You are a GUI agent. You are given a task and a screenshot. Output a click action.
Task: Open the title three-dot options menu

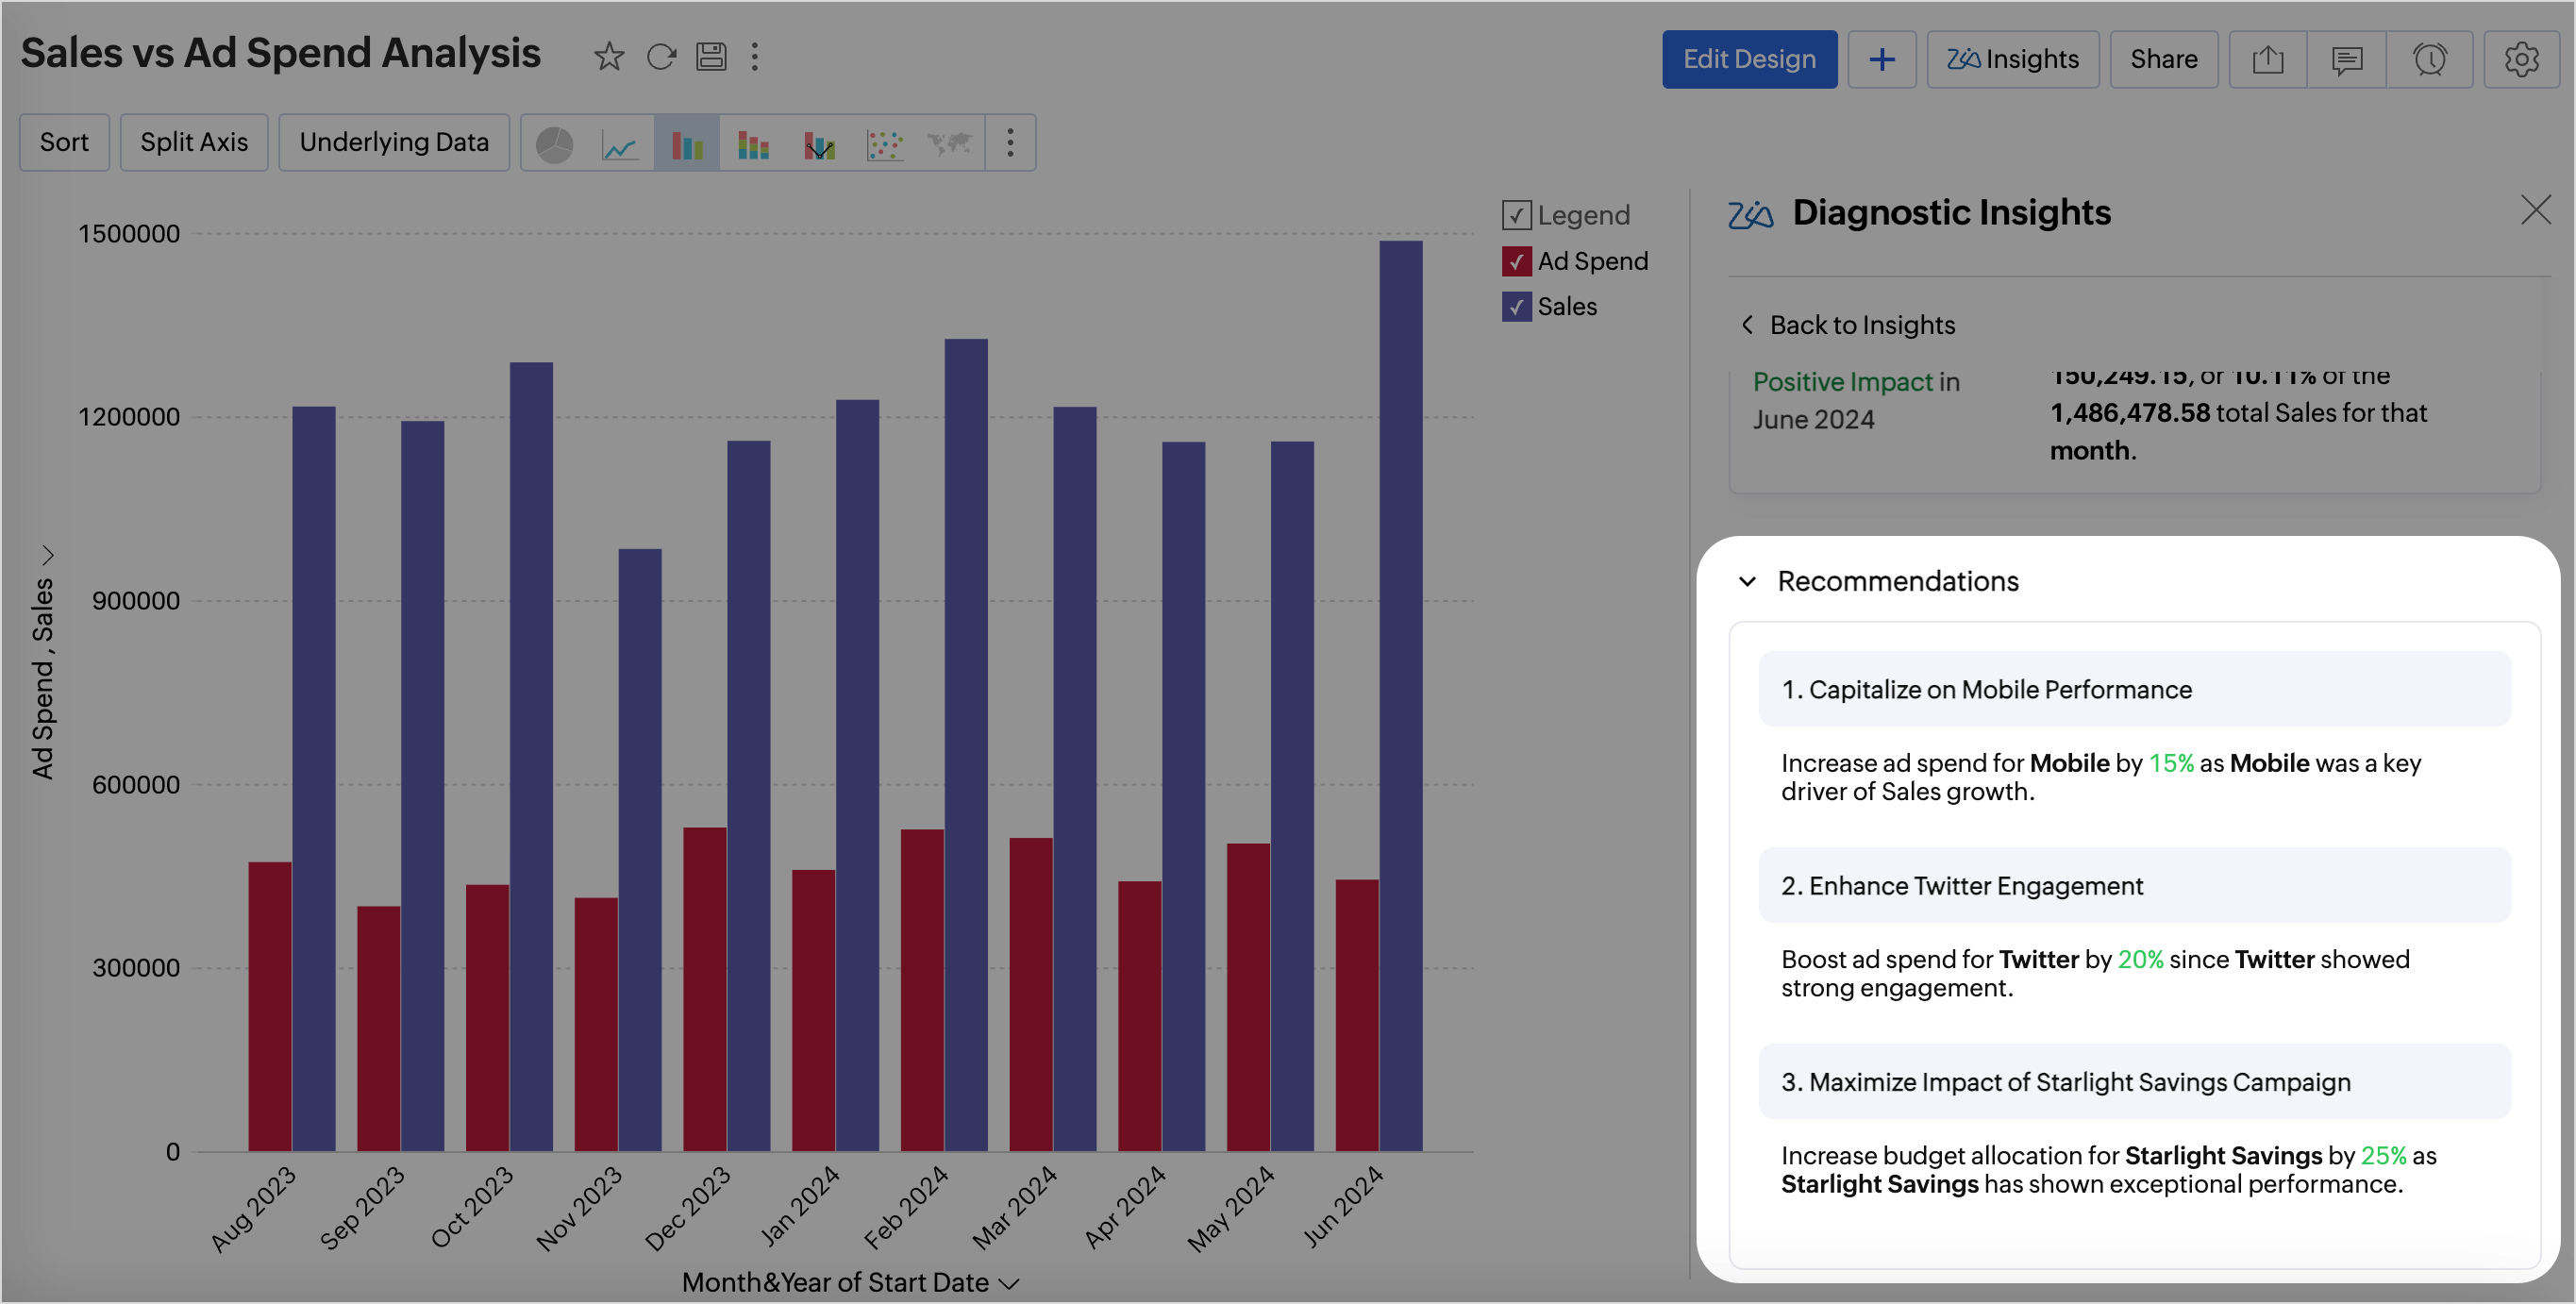(x=755, y=57)
